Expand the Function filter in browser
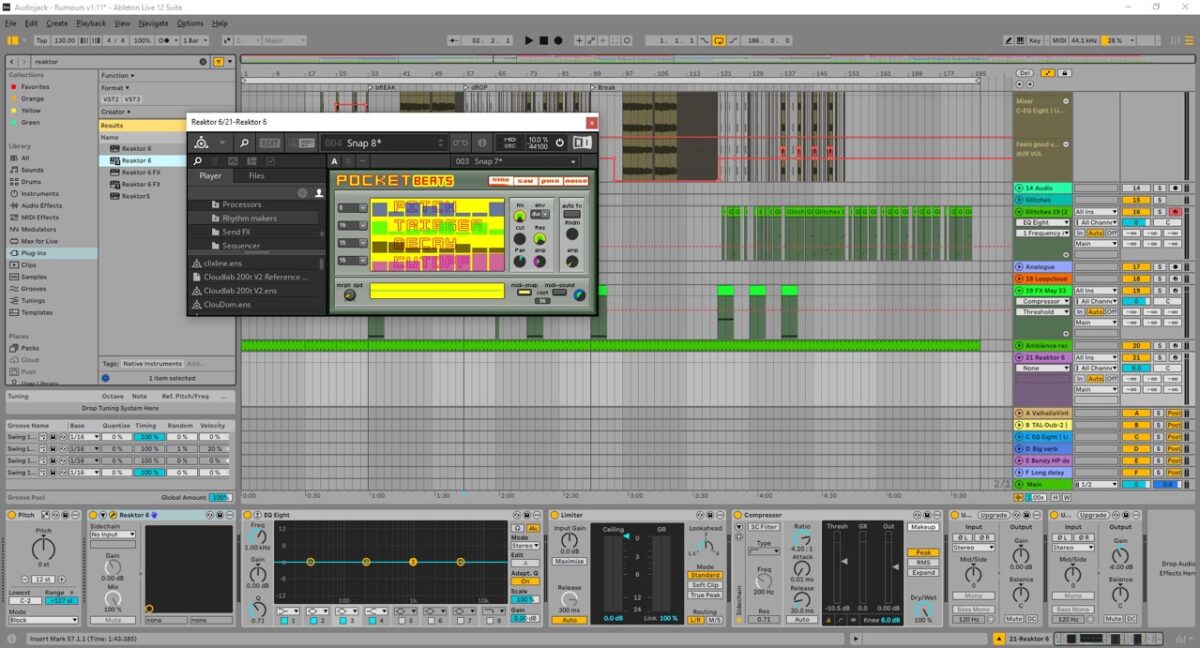 (x=115, y=75)
